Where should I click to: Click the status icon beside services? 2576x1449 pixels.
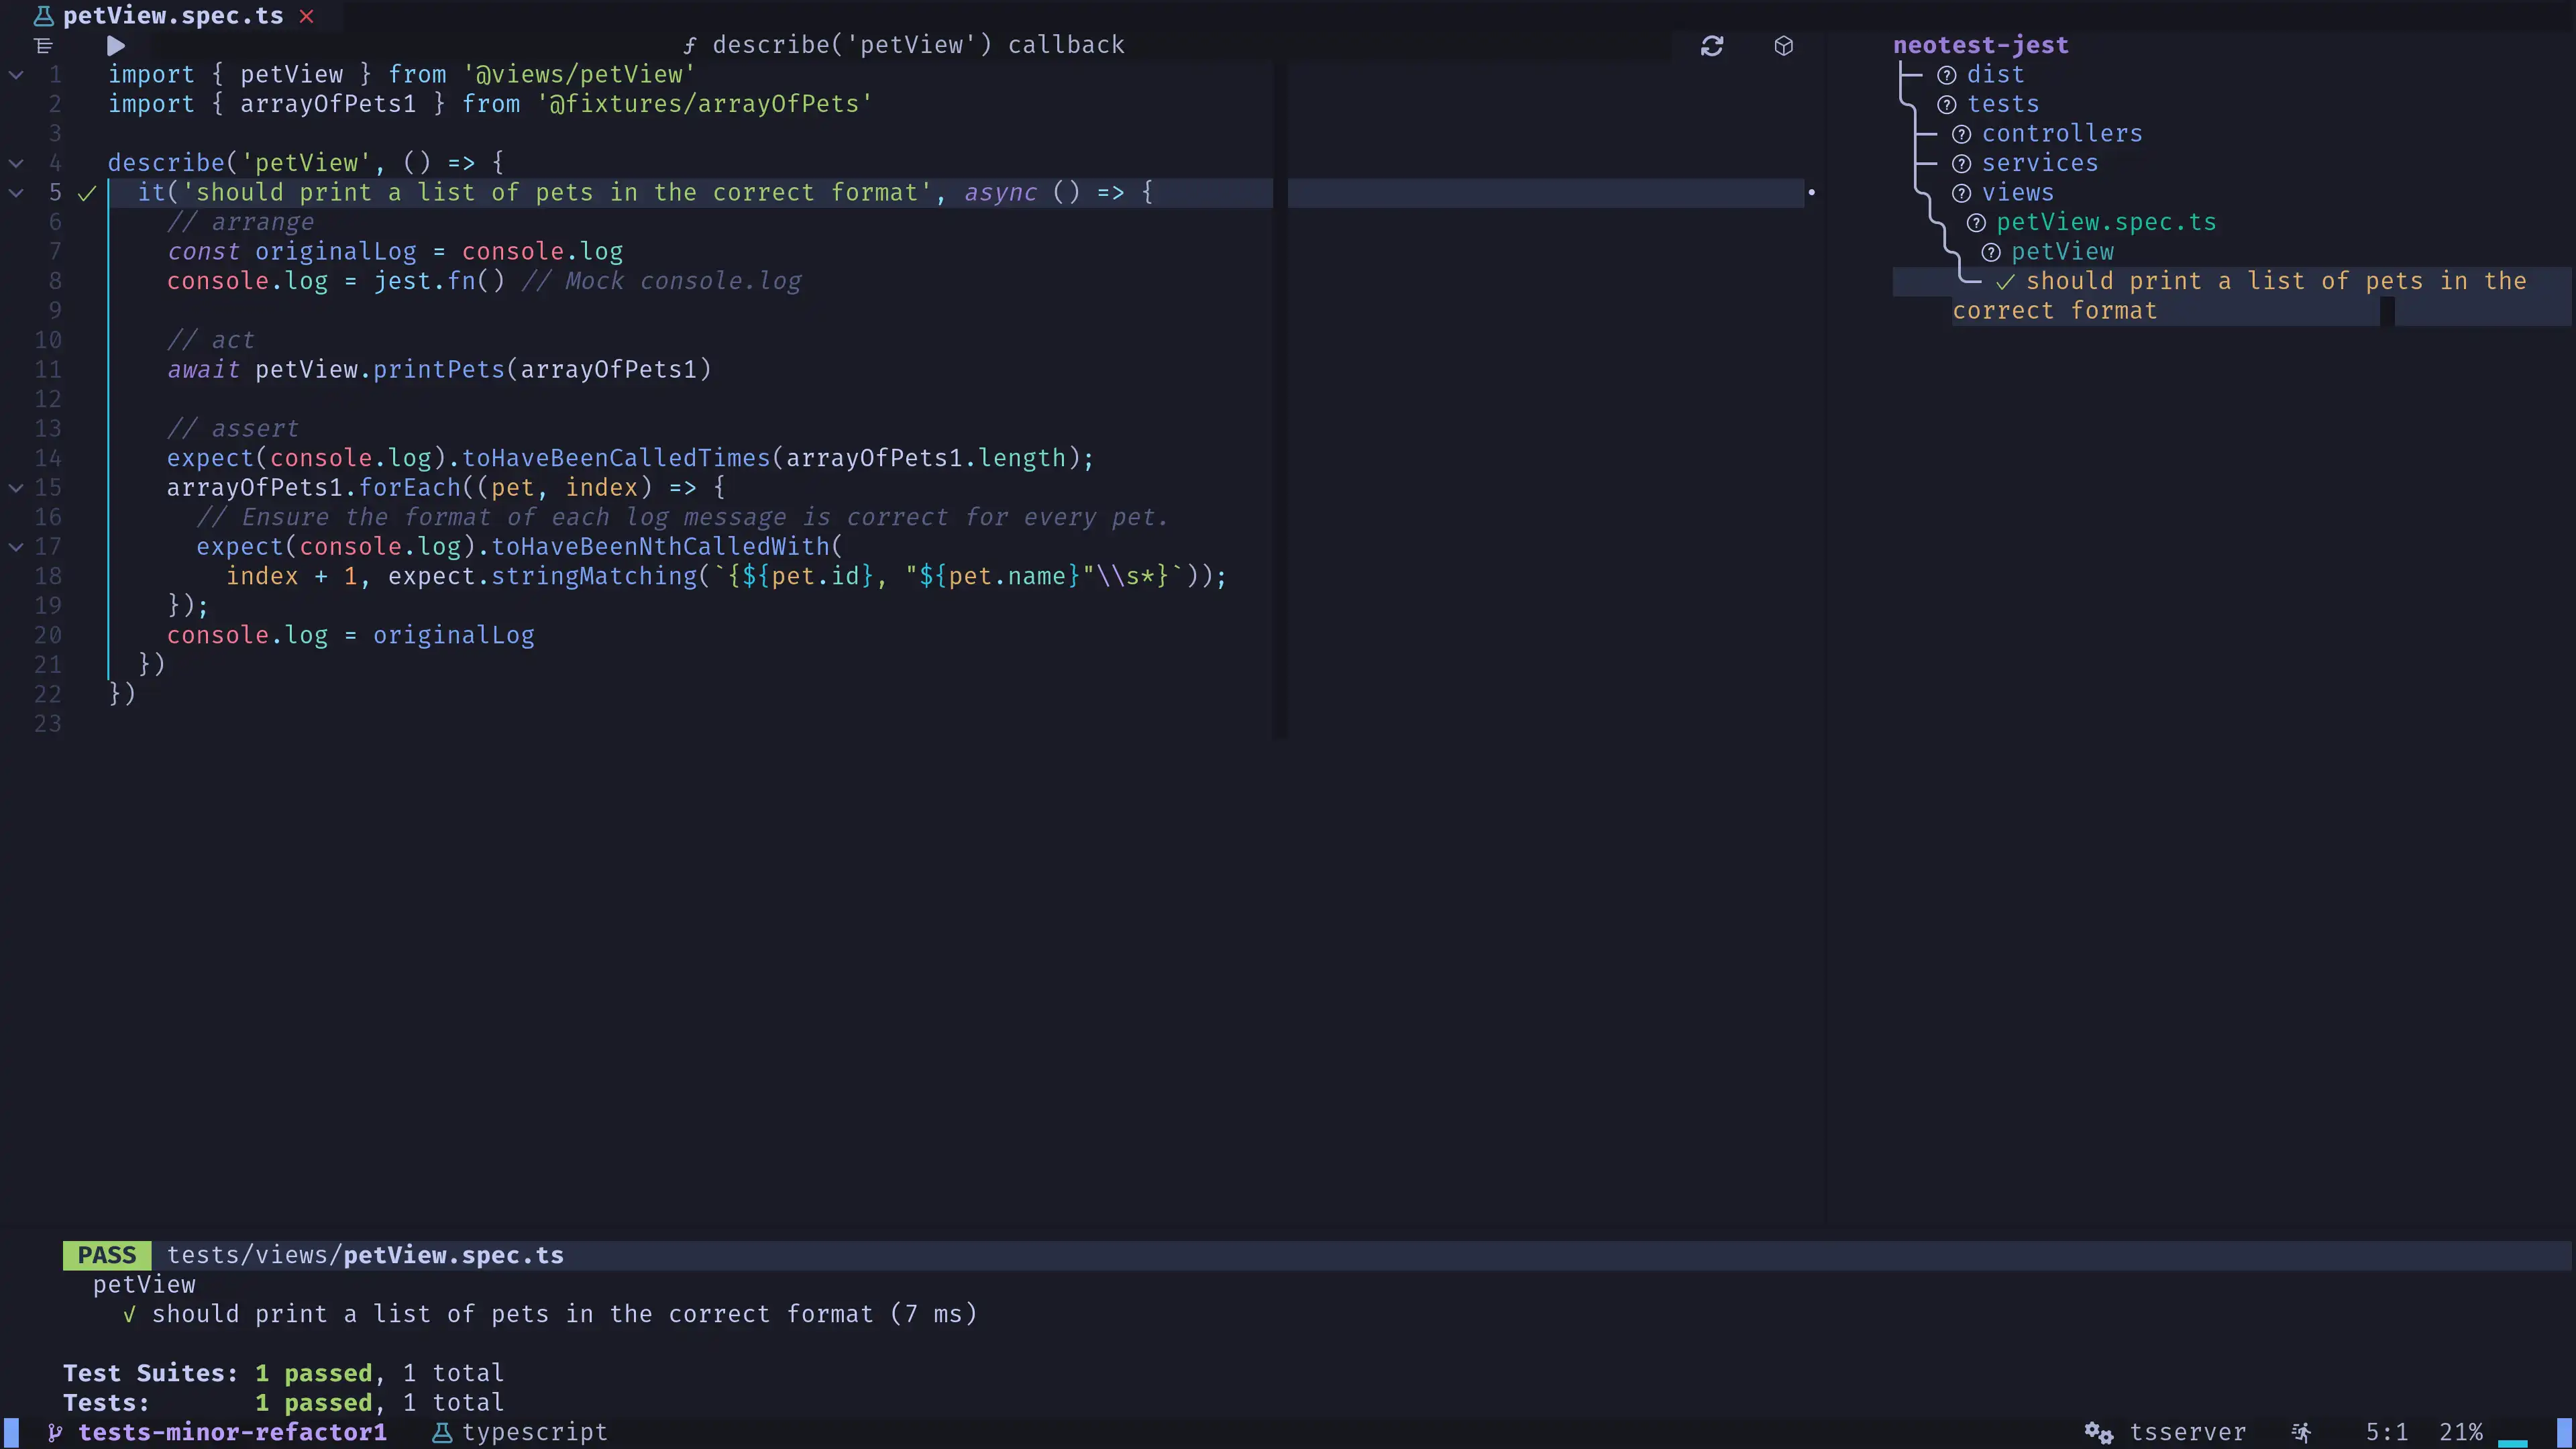[1961, 163]
